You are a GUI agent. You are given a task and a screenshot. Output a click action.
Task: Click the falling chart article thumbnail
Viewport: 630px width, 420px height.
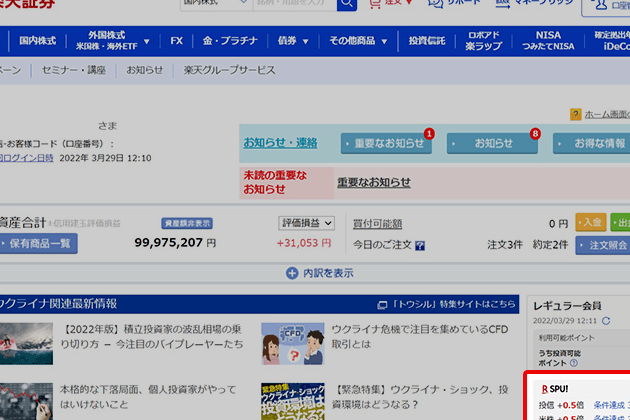26,401
